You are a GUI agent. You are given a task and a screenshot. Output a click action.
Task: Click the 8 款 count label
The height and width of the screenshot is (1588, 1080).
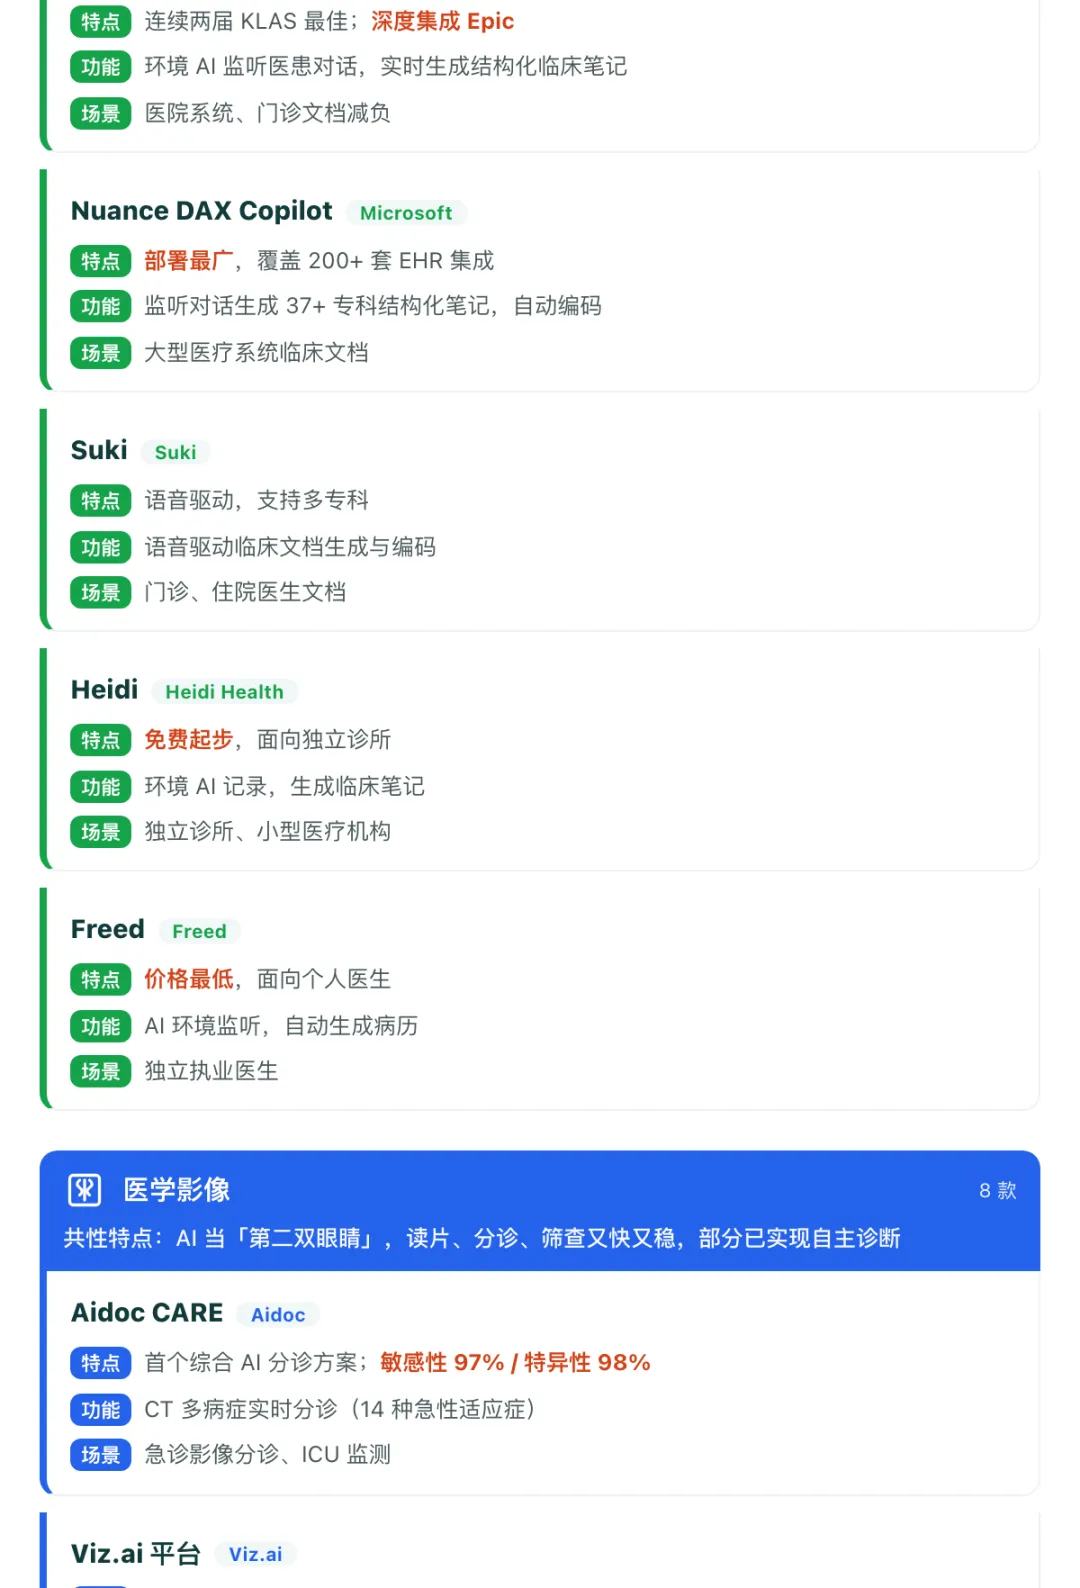[997, 1191]
